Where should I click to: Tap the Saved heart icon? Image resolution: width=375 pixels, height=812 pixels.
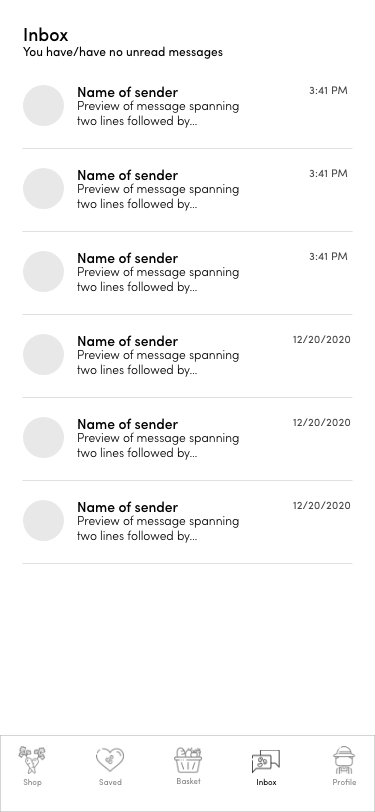[x=110, y=760]
